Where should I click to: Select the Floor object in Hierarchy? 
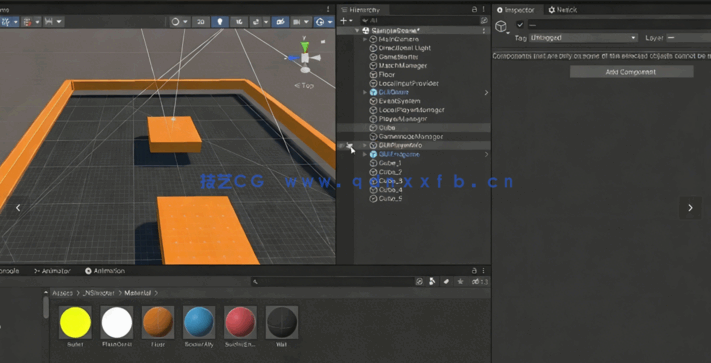point(386,74)
